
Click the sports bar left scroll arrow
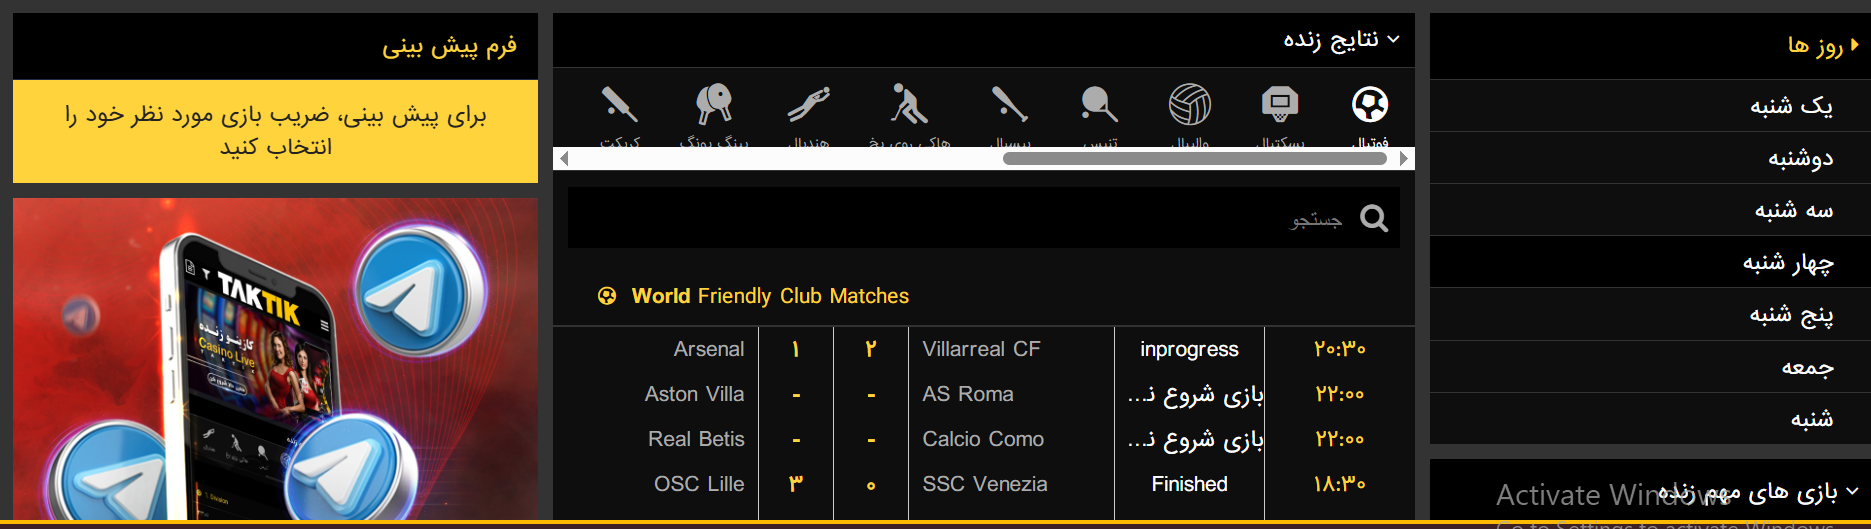point(564,158)
